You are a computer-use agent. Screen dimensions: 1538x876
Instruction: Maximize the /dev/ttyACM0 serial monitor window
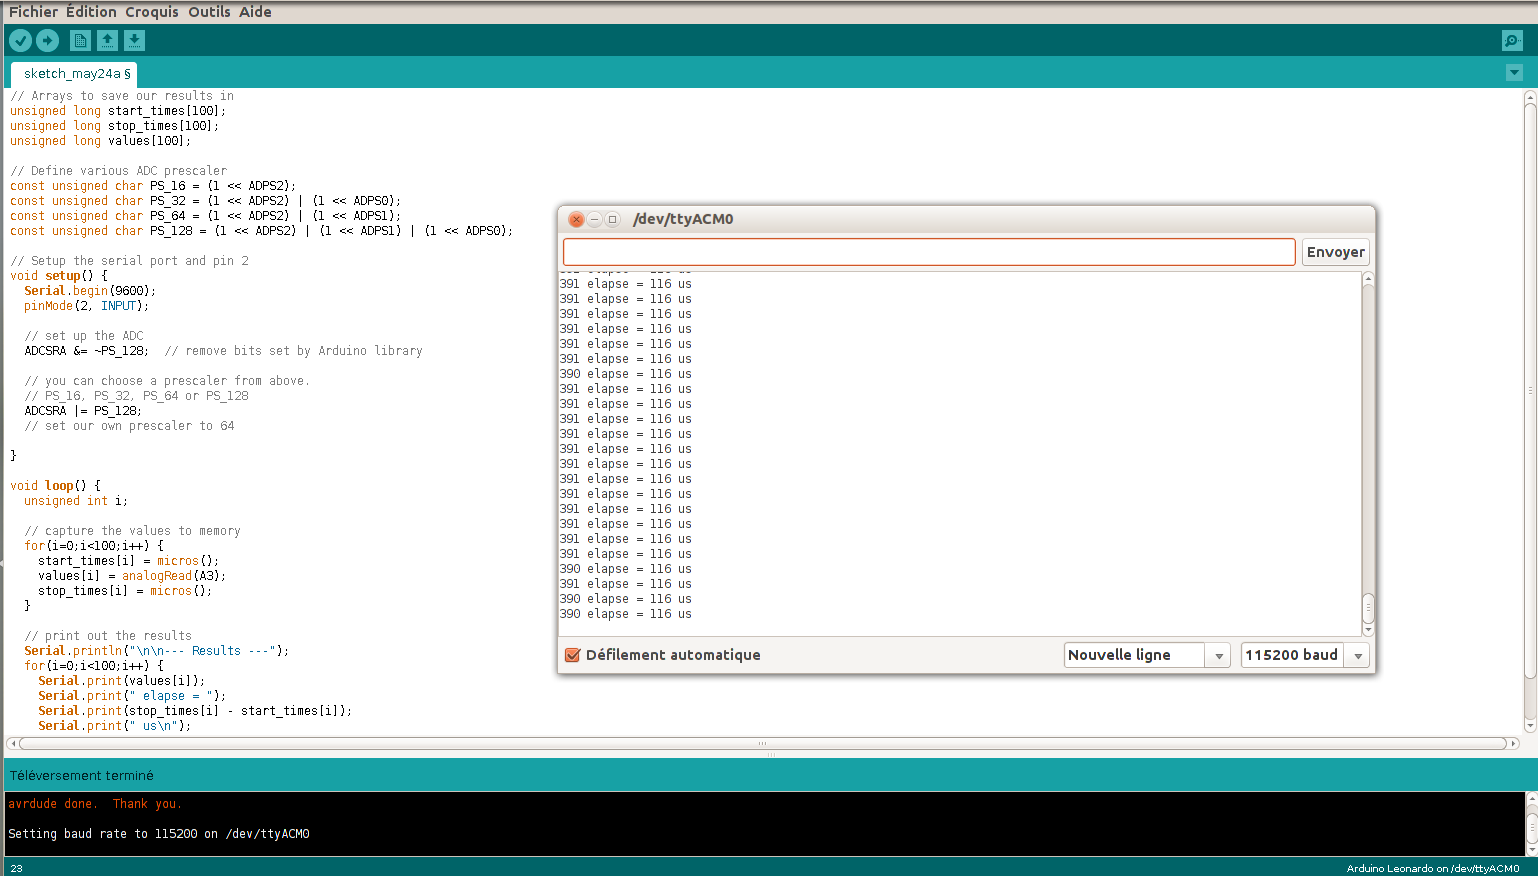(x=612, y=219)
